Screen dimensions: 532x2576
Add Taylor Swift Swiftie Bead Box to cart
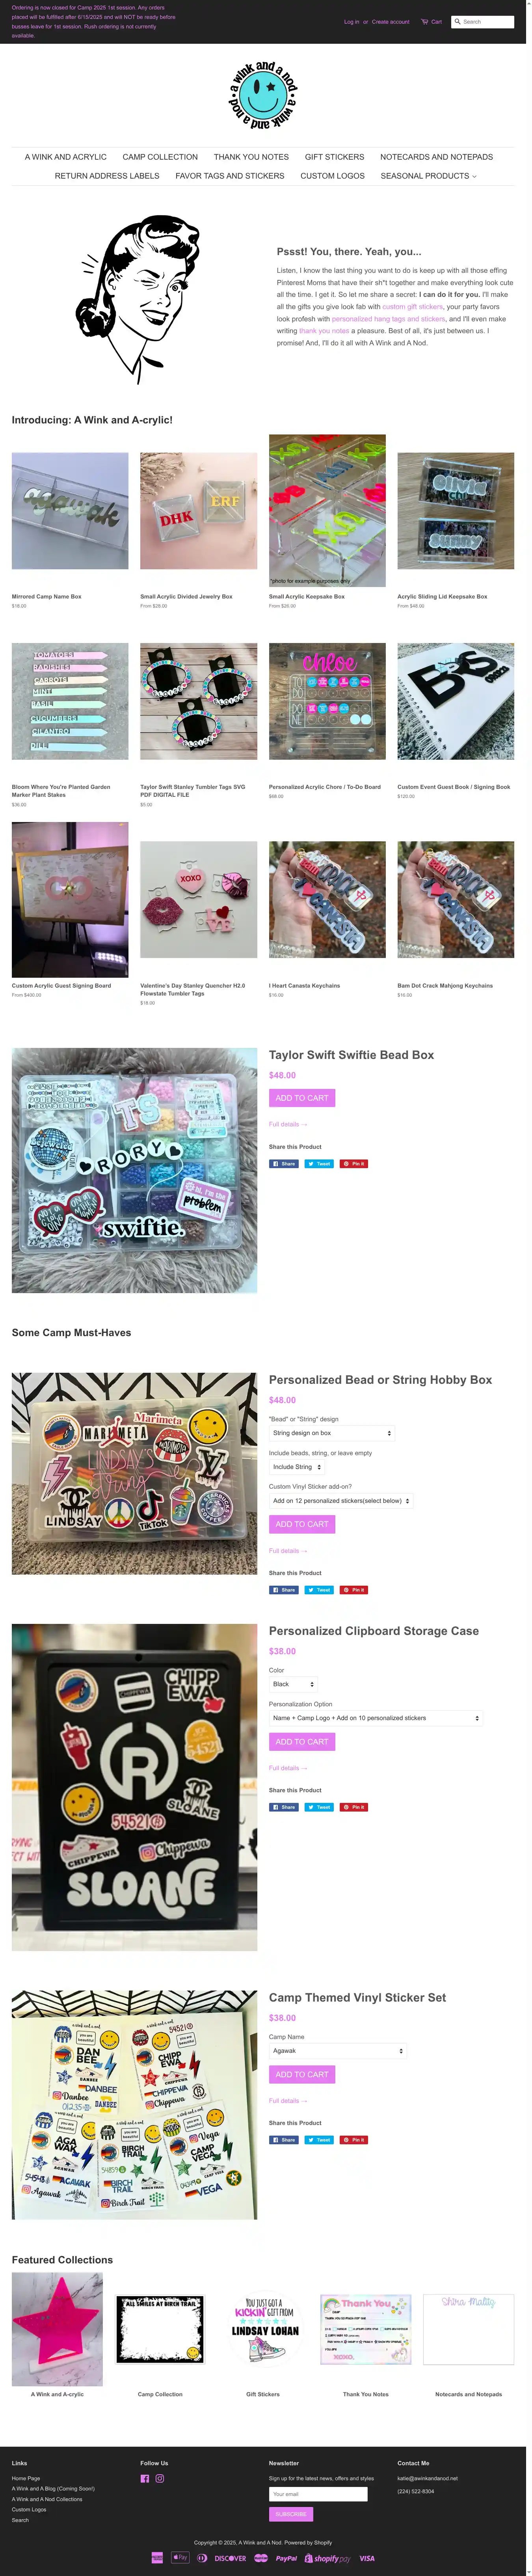[302, 1098]
